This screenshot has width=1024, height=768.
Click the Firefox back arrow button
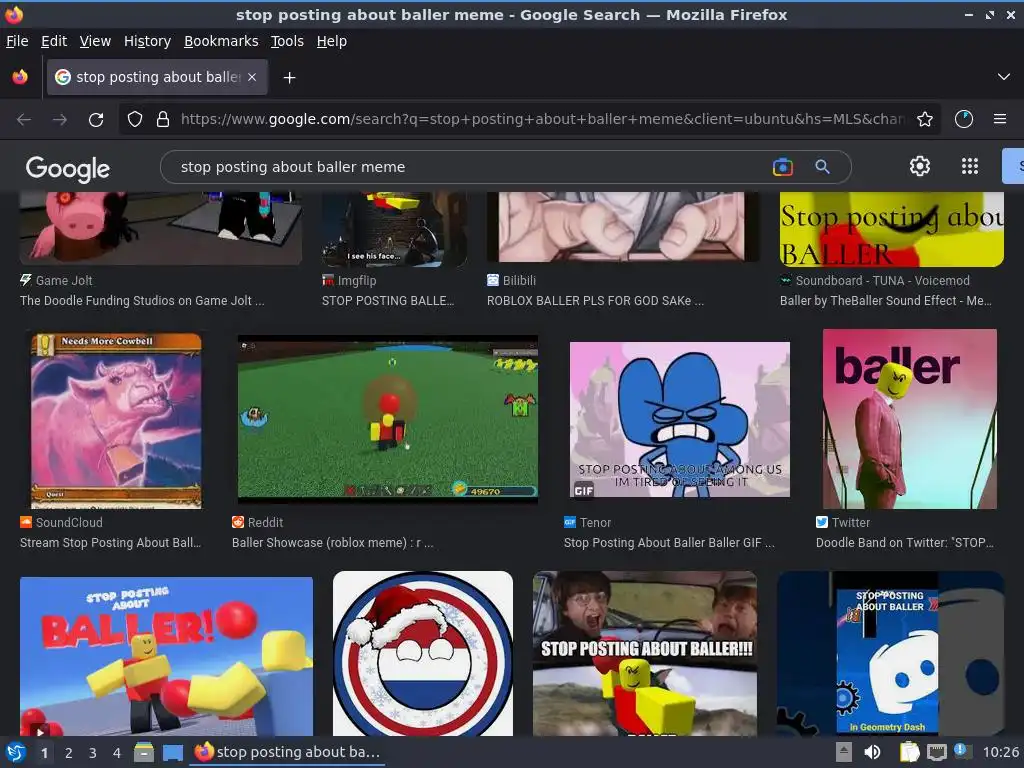click(x=24, y=120)
